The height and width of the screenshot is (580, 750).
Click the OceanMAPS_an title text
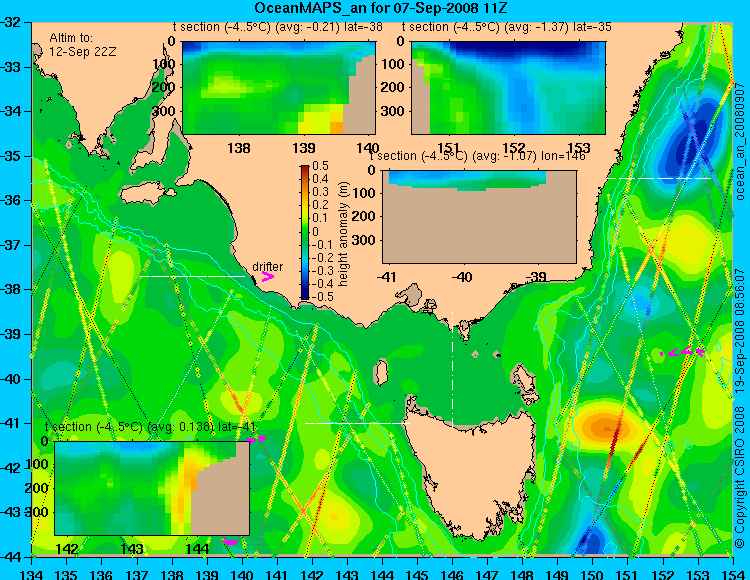coord(380,8)
